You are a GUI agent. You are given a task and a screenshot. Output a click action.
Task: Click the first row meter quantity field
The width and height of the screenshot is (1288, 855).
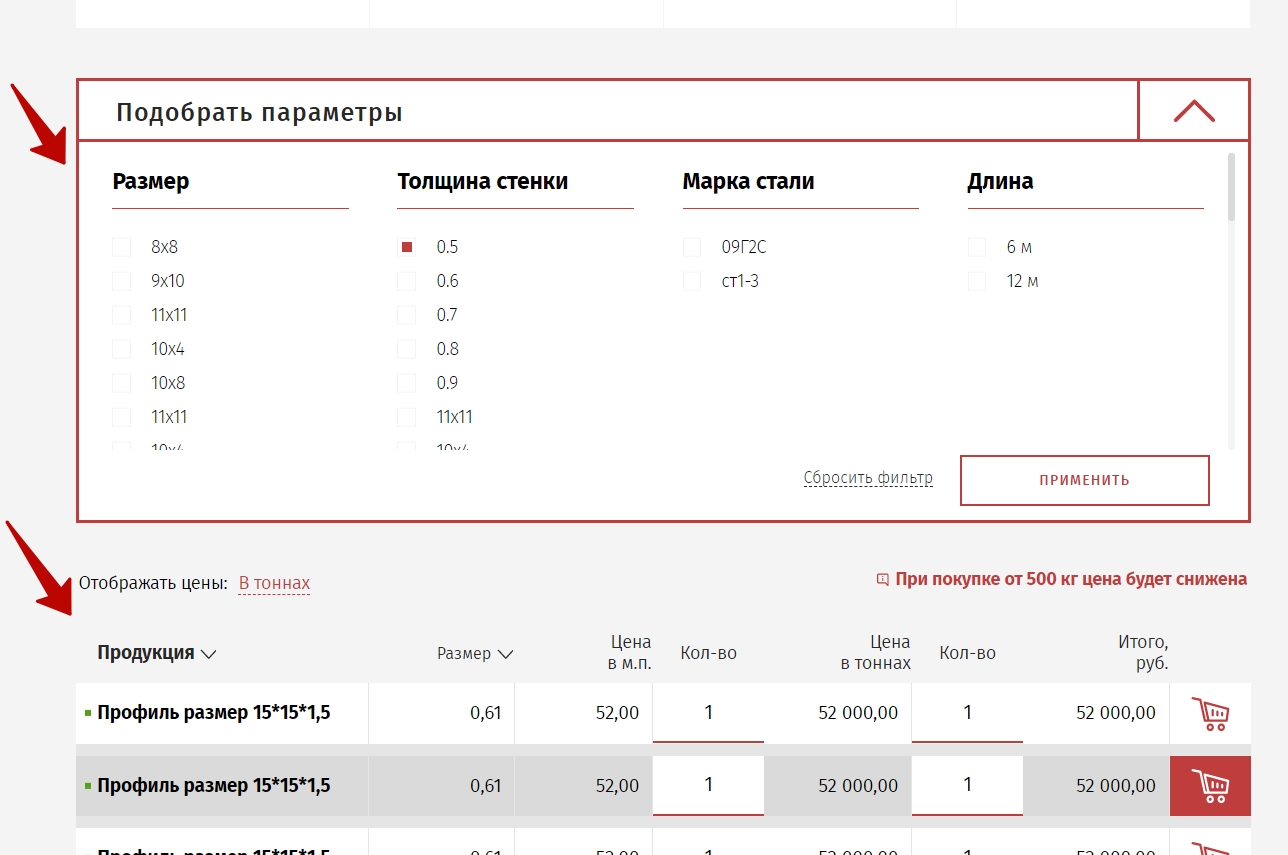[708, 713]
